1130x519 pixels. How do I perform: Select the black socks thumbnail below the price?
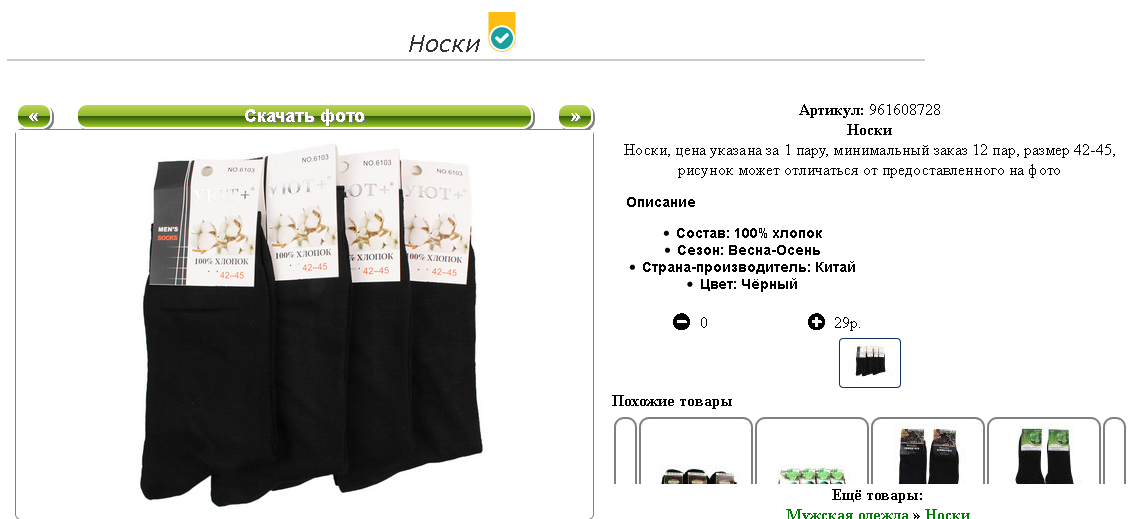click(x=870, y=363)
